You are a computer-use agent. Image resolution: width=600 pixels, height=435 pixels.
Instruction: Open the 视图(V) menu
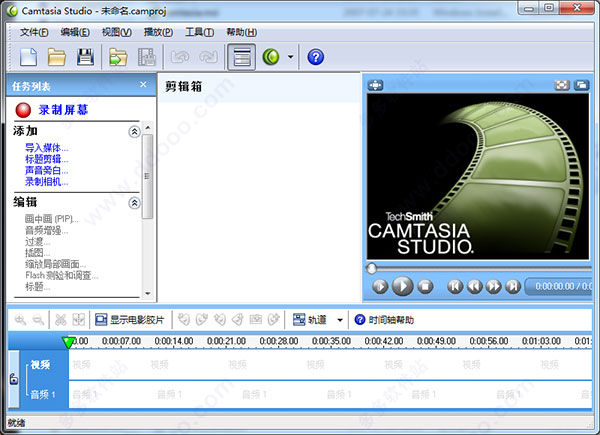117,32
